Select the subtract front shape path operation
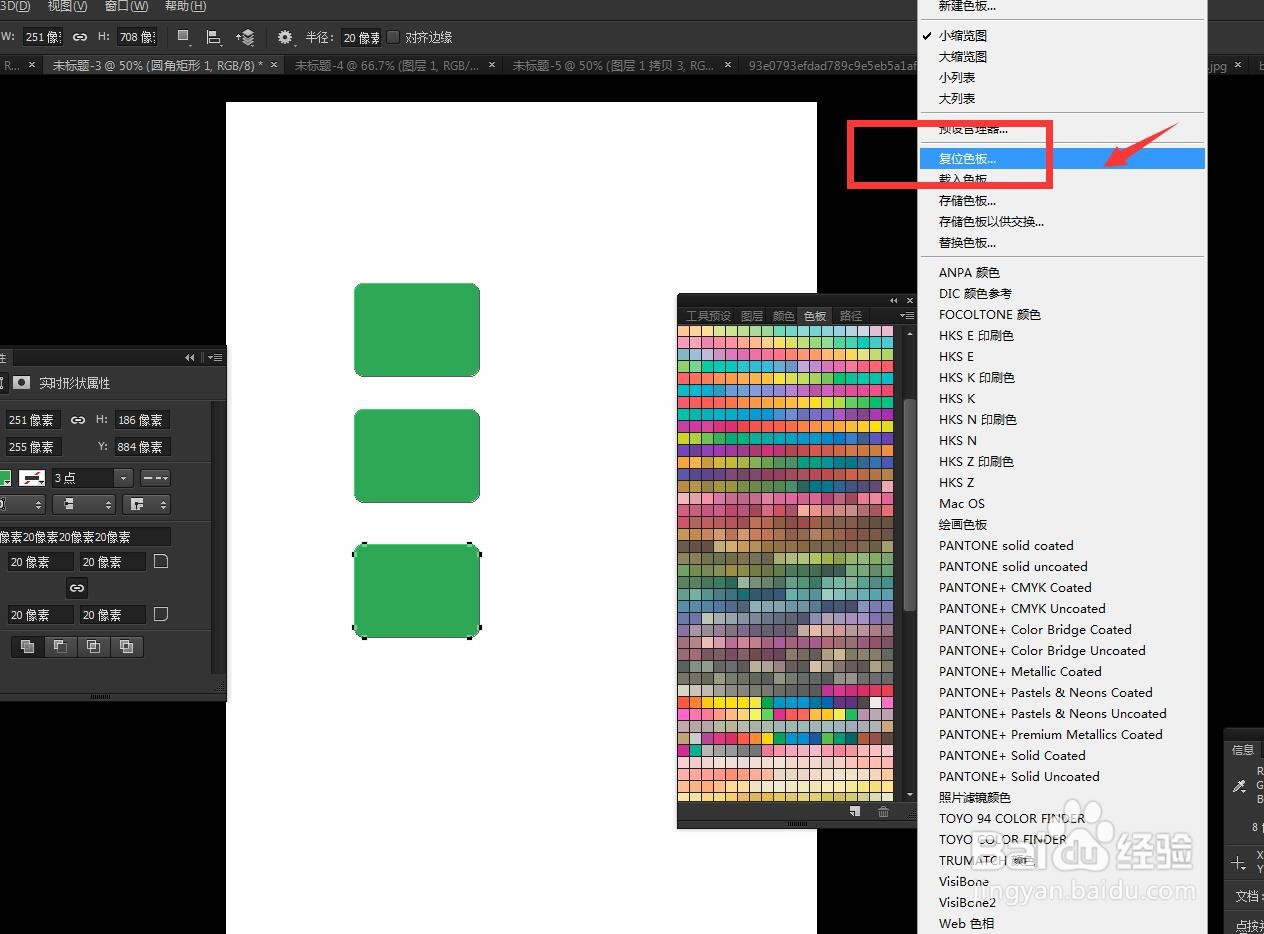Screen dimensions: 1264x934 pos(60,646)
